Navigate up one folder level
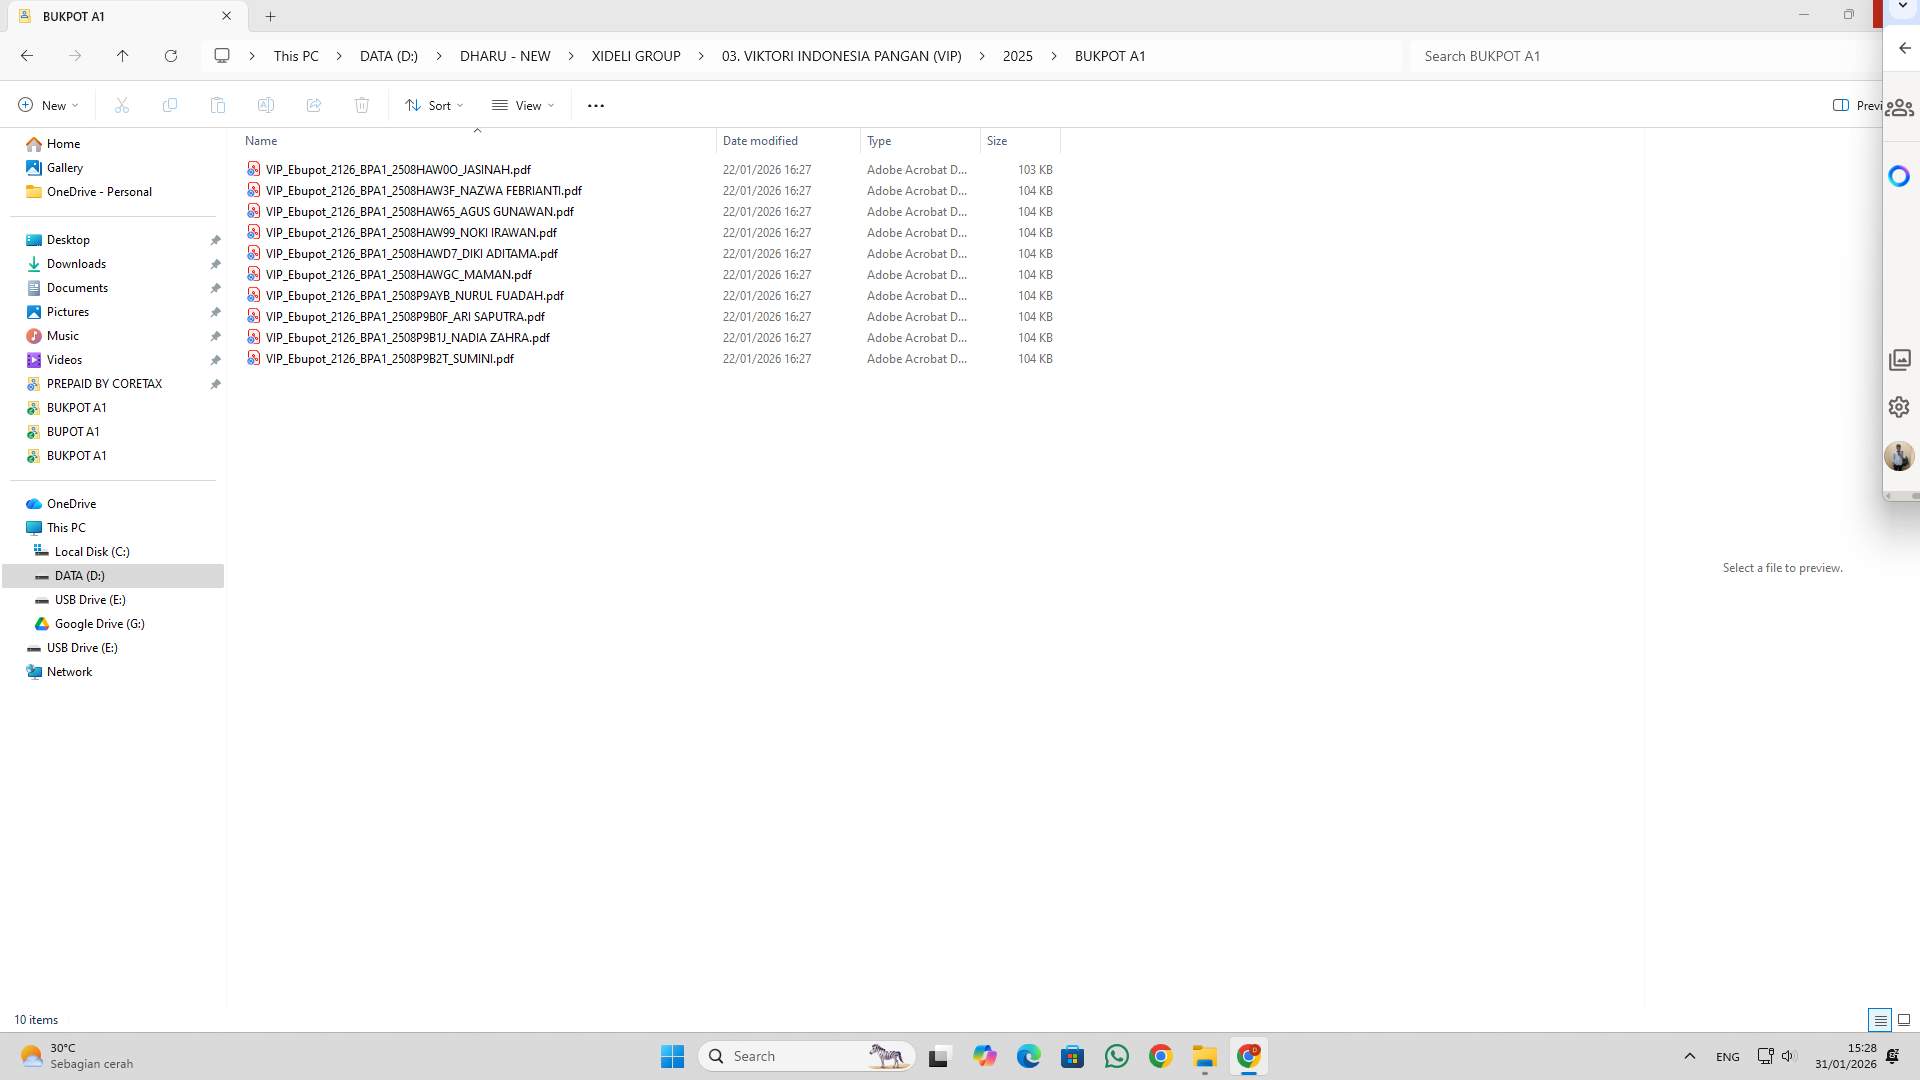The width and height of the screenshot is (1920, 1080). (123, 56)
